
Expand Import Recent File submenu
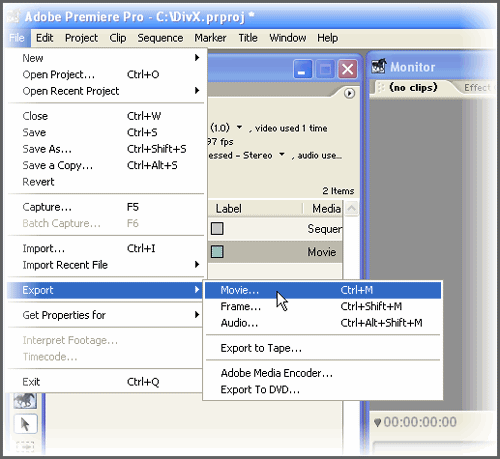[x=106, y=265]
